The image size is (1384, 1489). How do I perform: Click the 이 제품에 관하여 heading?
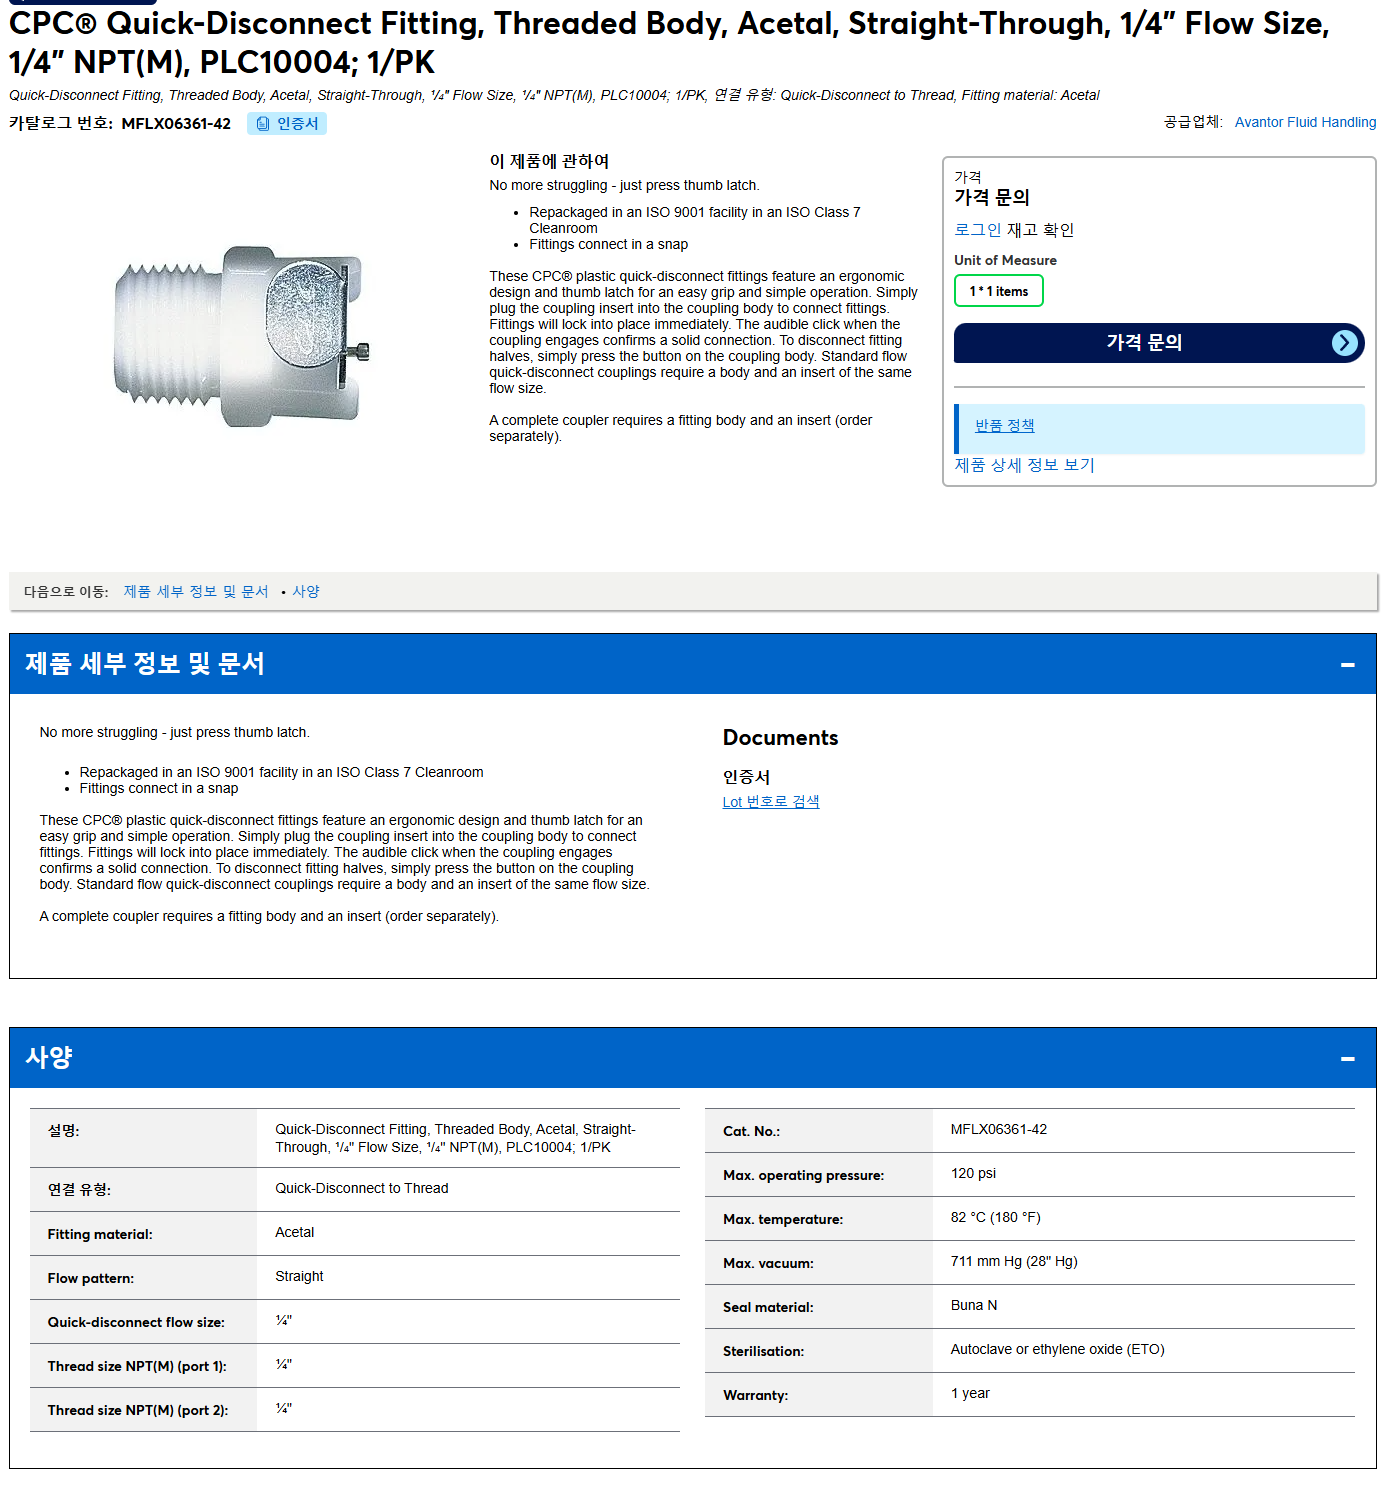[x=549, y=161]
